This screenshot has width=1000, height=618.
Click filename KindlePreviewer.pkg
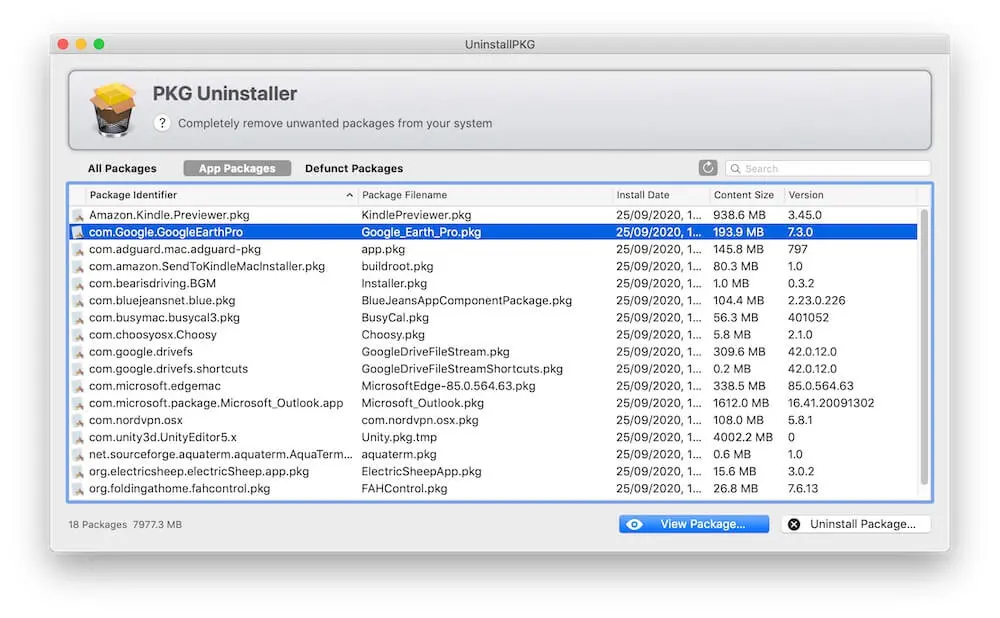416,216
